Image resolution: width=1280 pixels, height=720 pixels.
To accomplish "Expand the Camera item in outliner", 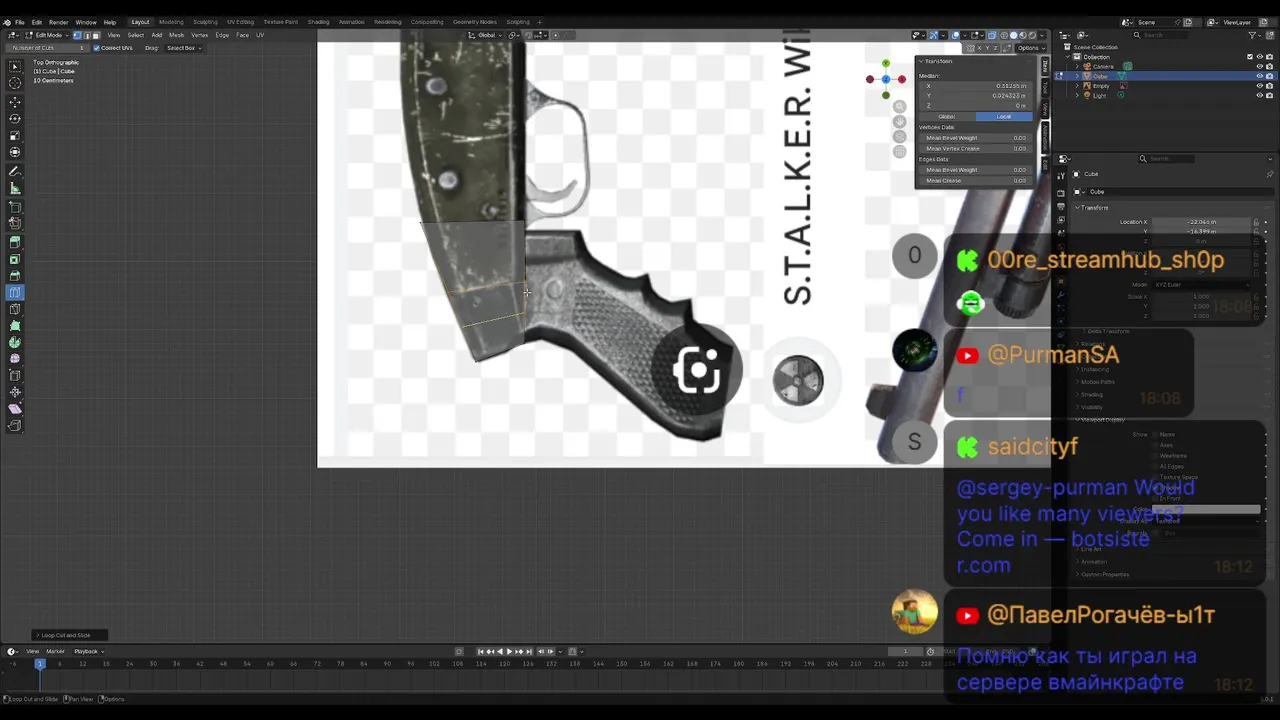I will click(1077, 66).
